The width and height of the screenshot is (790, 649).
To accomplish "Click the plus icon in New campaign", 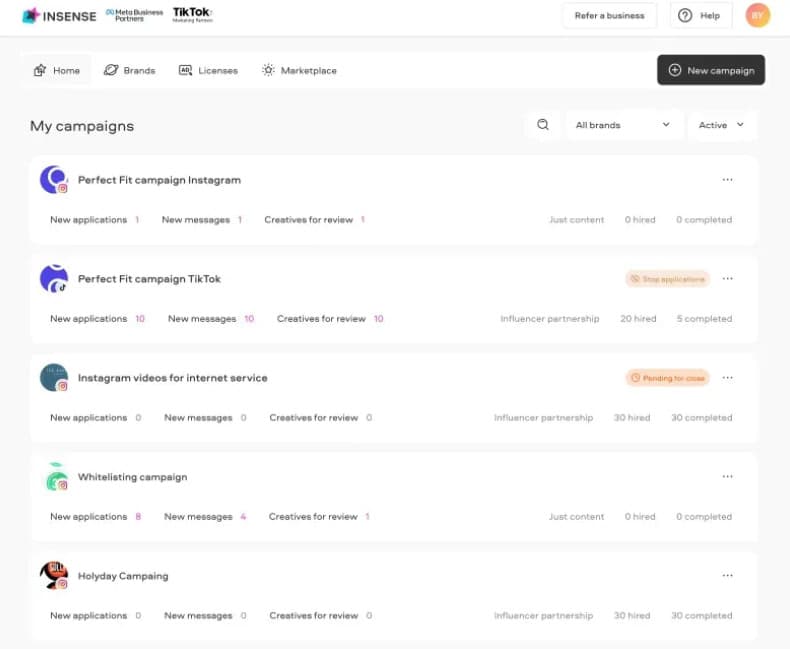I will pyautogui.click(x=675, y=70).
